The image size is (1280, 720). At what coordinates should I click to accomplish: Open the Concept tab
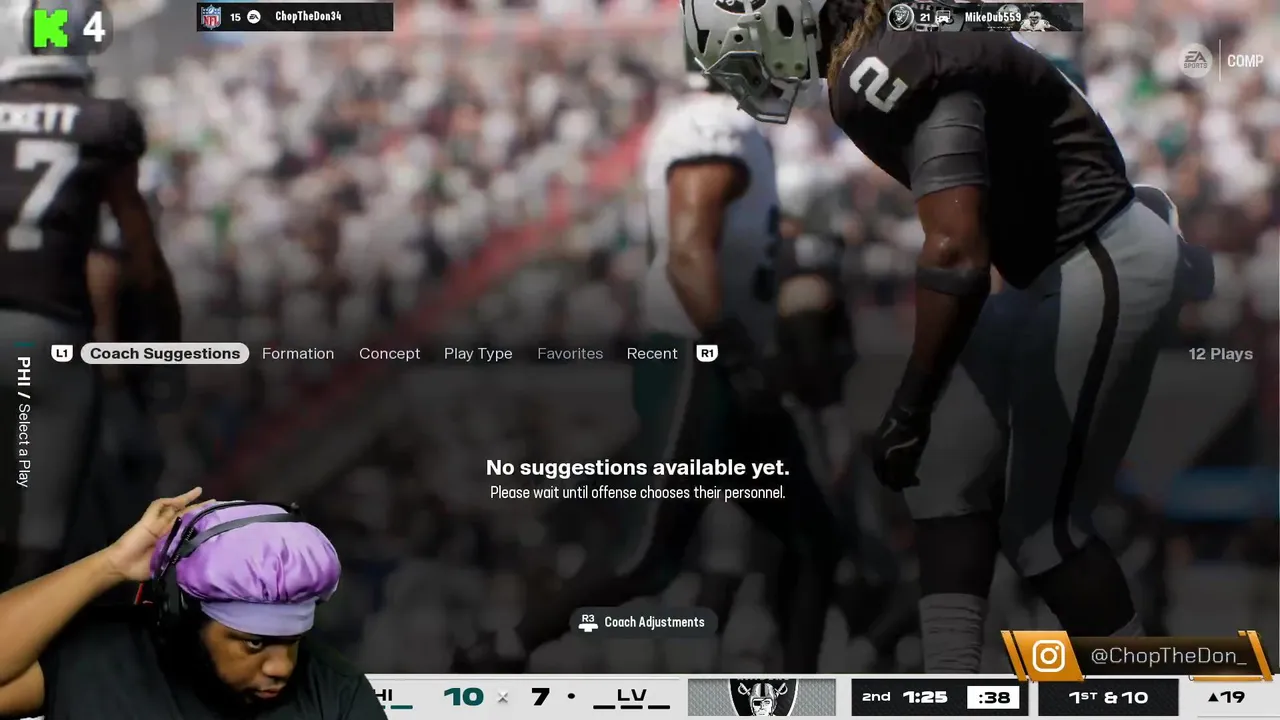tap(390, 353)
